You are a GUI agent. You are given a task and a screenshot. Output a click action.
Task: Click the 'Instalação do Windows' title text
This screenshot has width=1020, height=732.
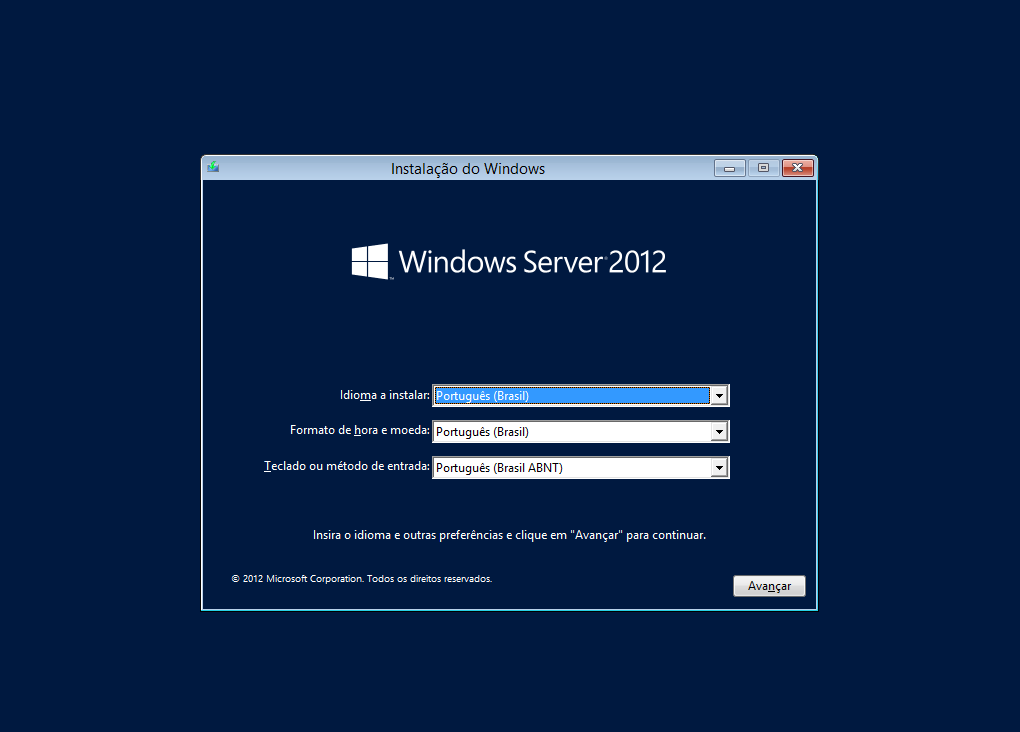tap(468, 169)
